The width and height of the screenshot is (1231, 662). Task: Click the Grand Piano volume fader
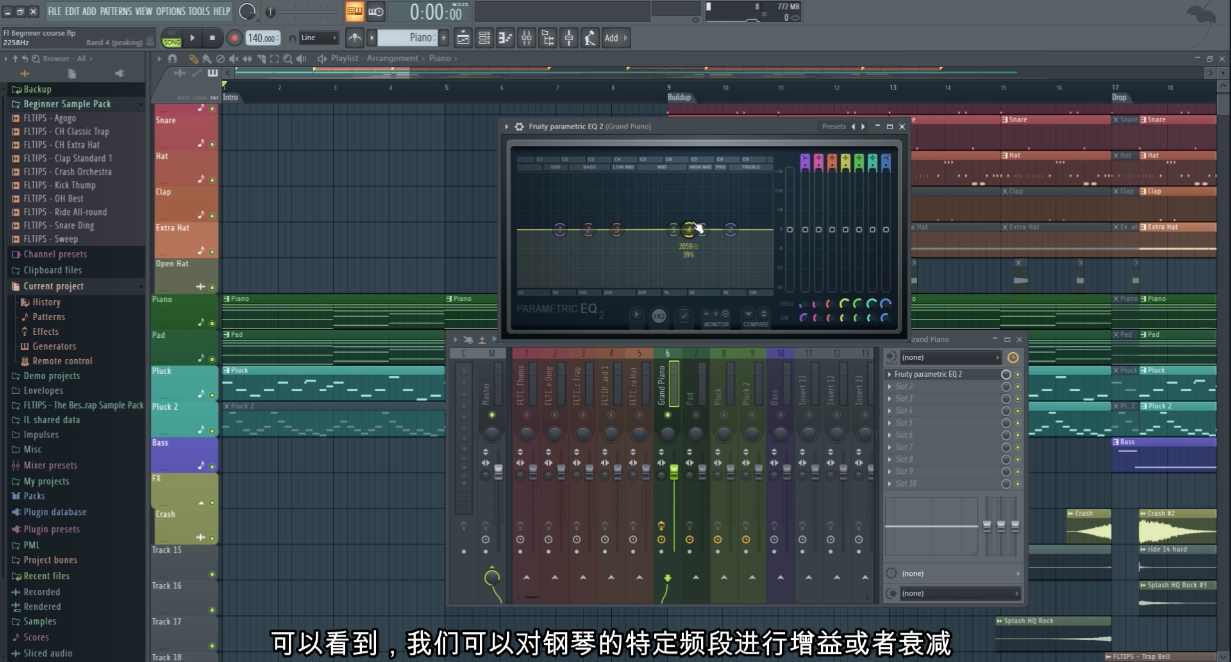coord(673,471)
